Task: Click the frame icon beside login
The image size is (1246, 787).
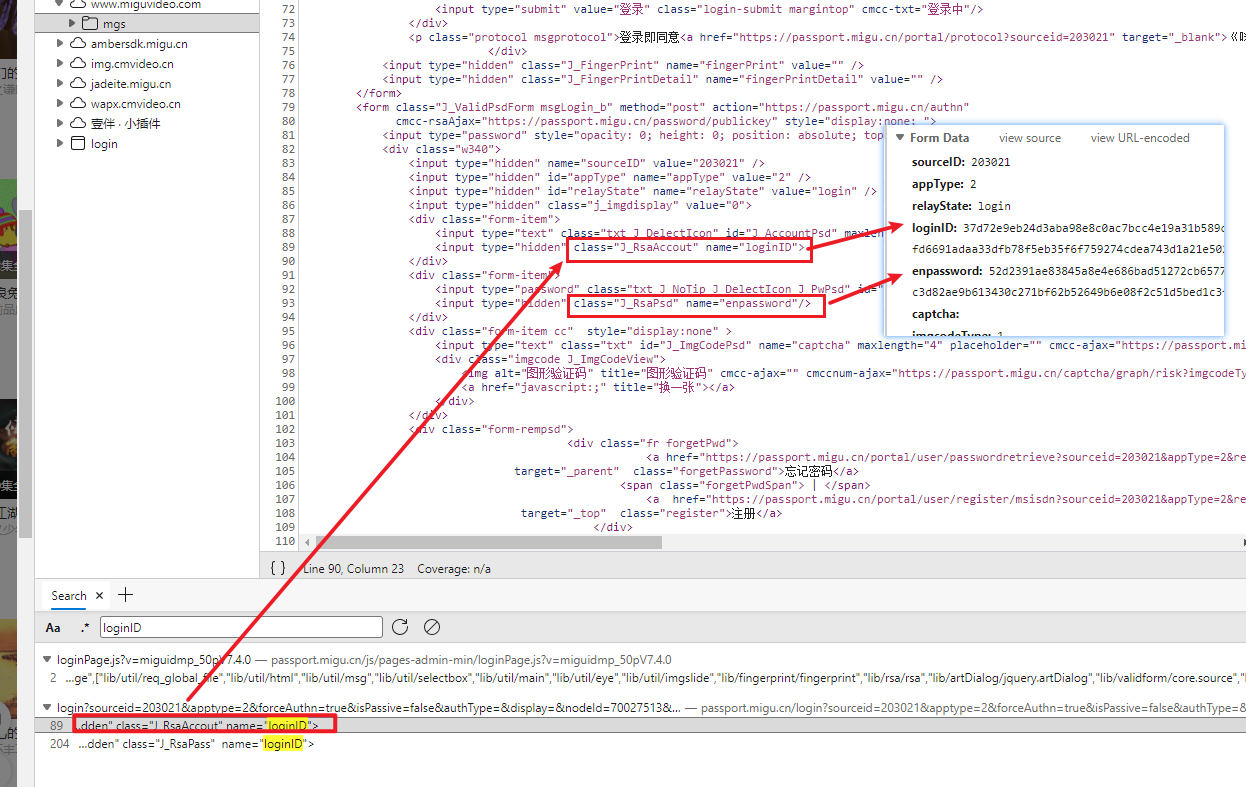Action: point(78,143)
